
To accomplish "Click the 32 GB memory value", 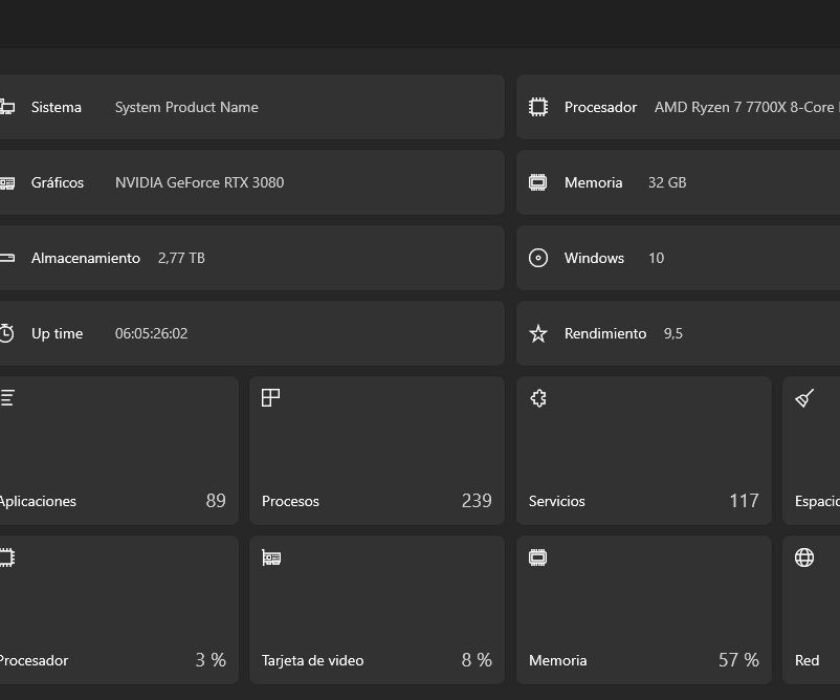I will pyautogui.click(x=667, y=183).
